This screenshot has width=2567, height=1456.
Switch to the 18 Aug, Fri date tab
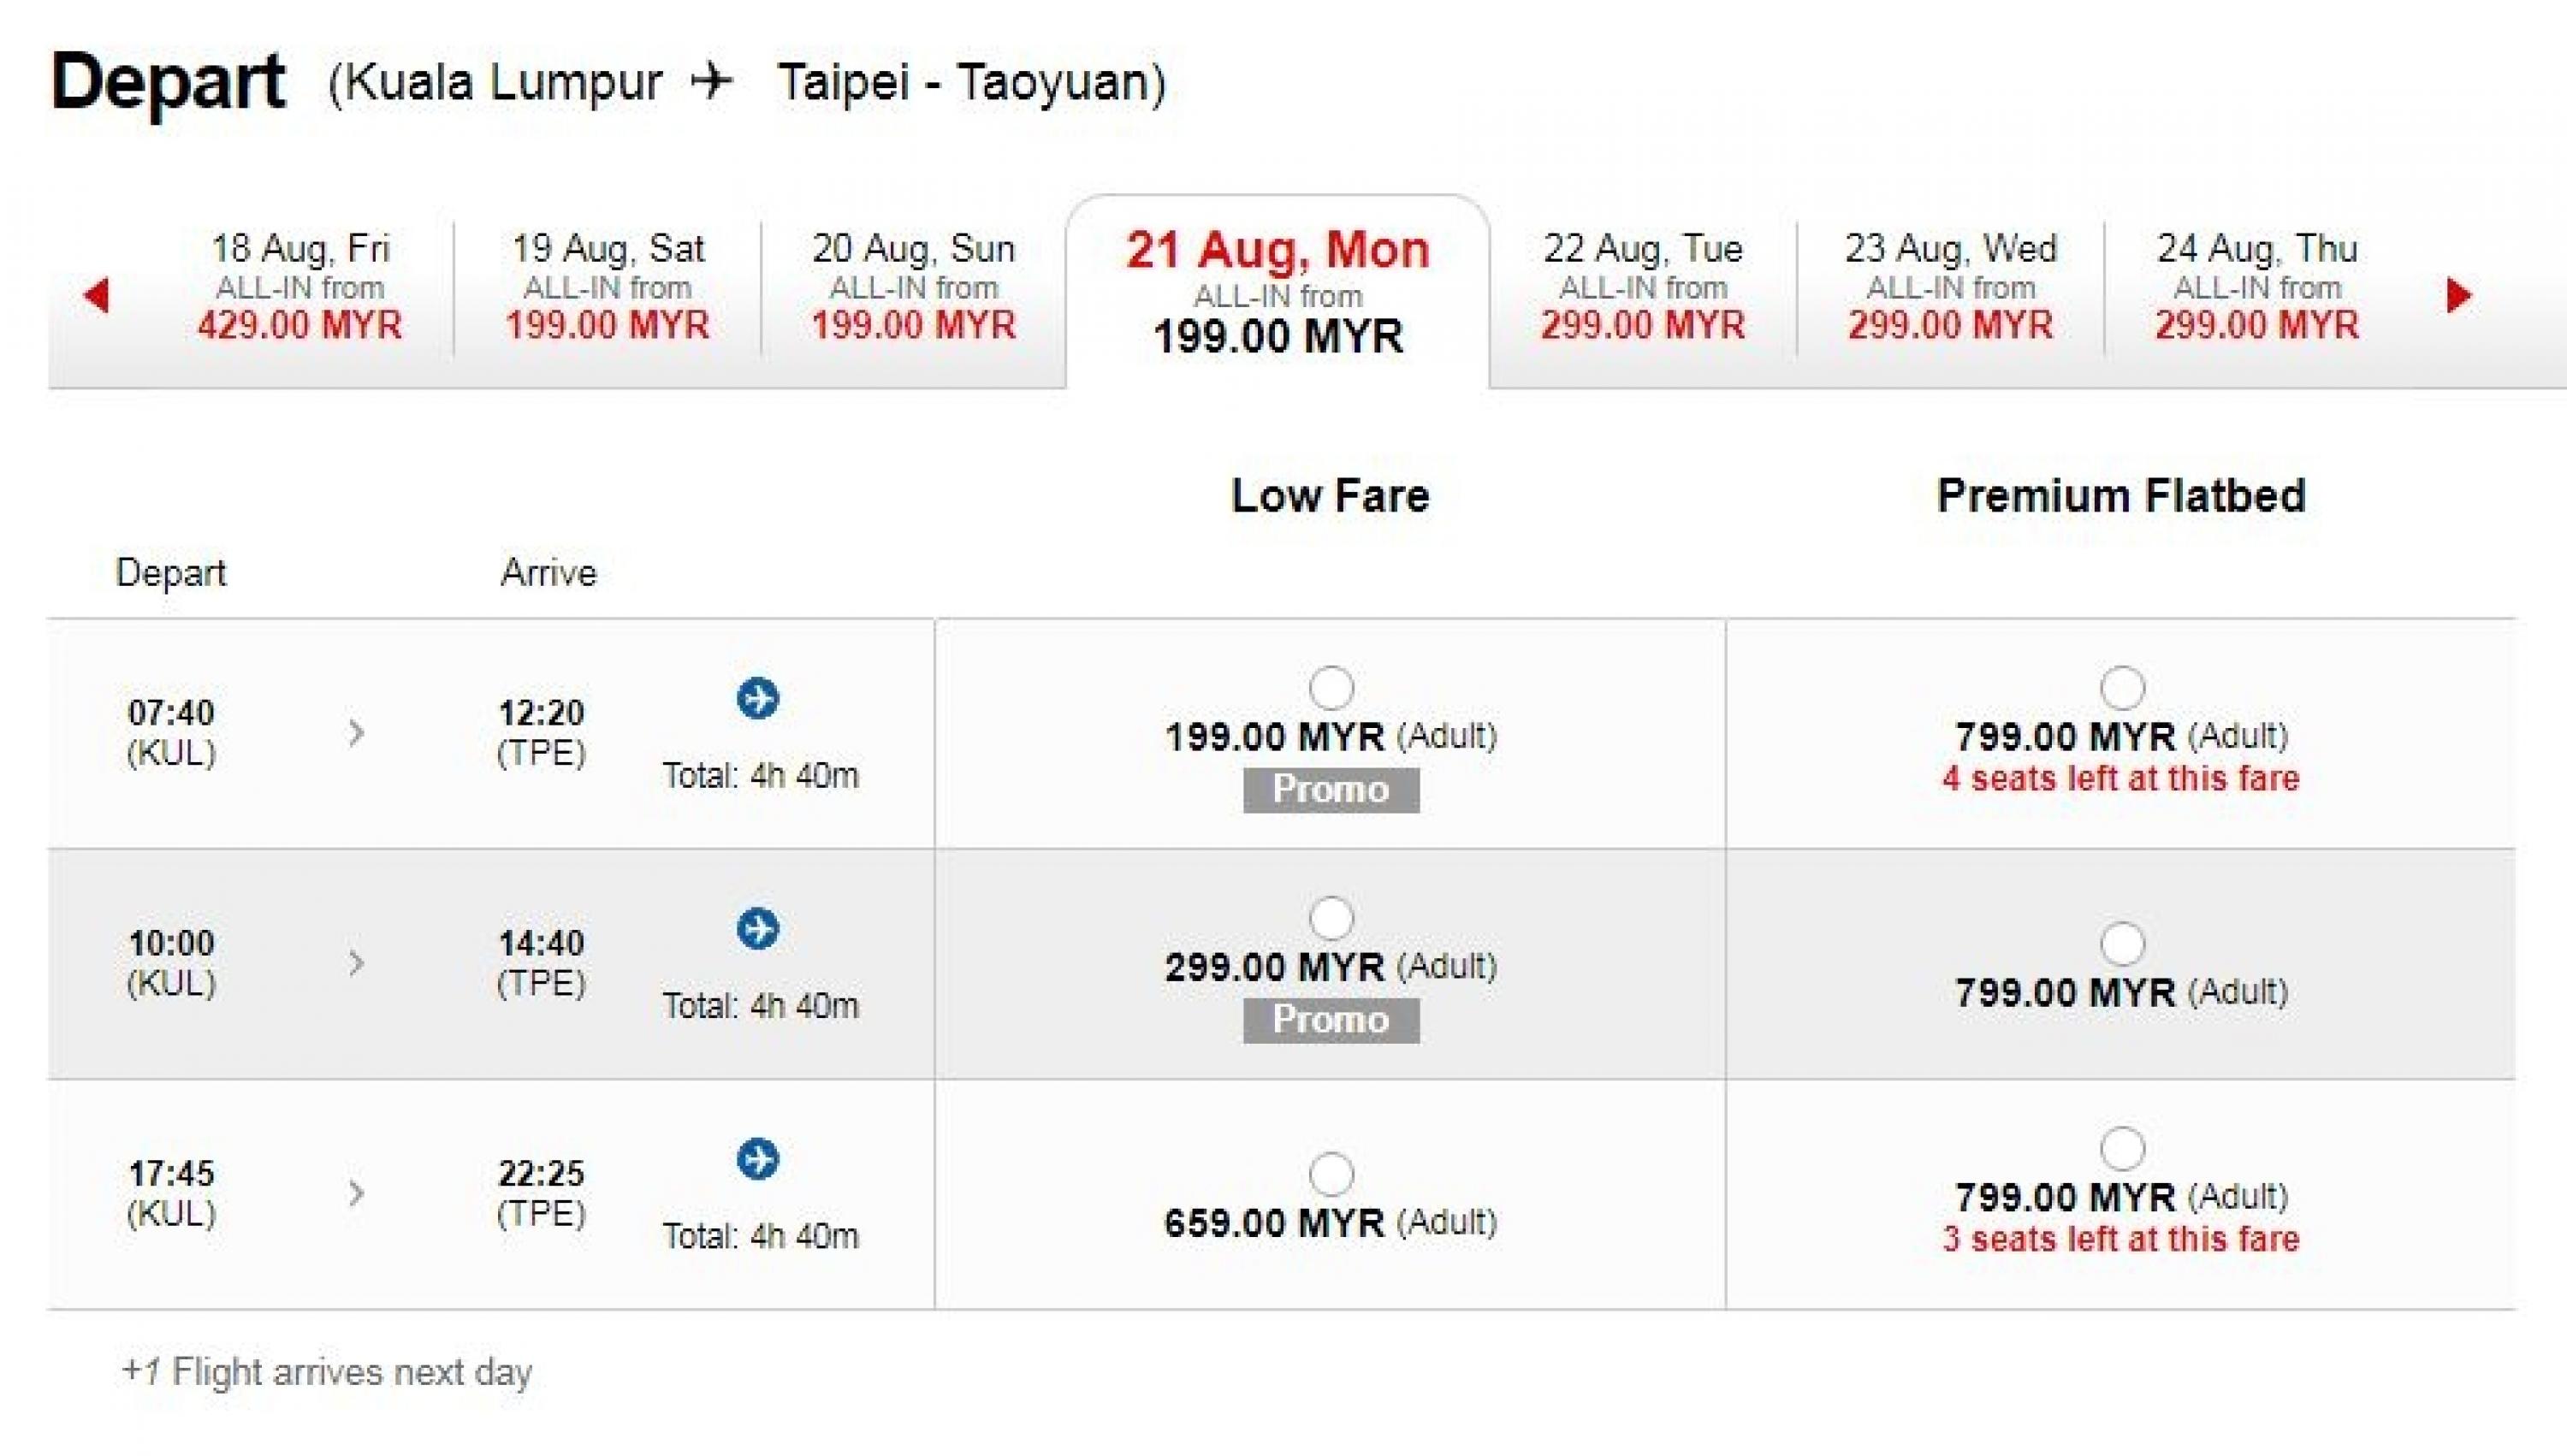300,288
